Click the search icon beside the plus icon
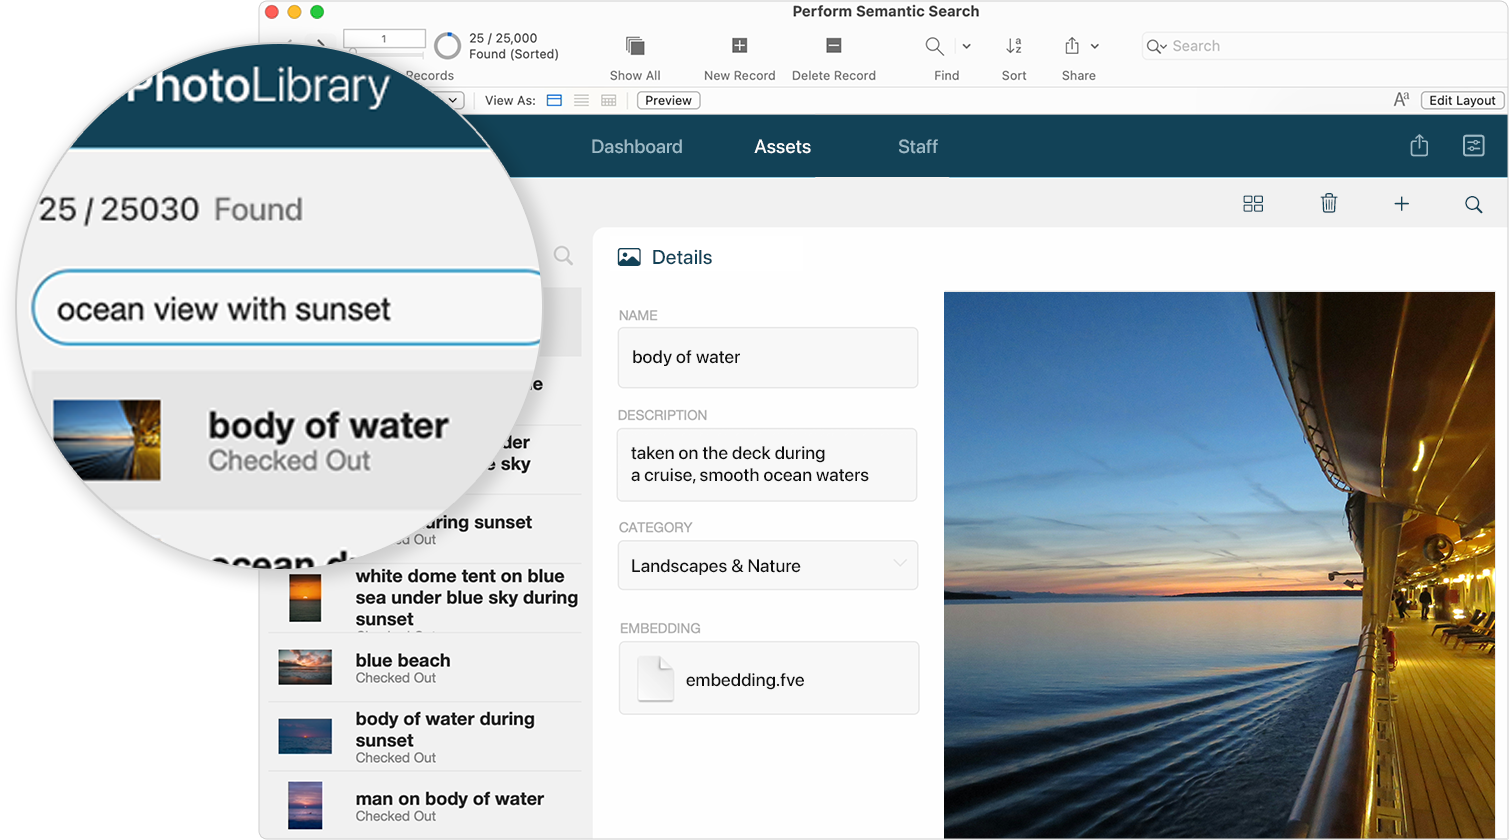Image resolution: width=1509 pixels, height=840 pixels. [1474, 204]
